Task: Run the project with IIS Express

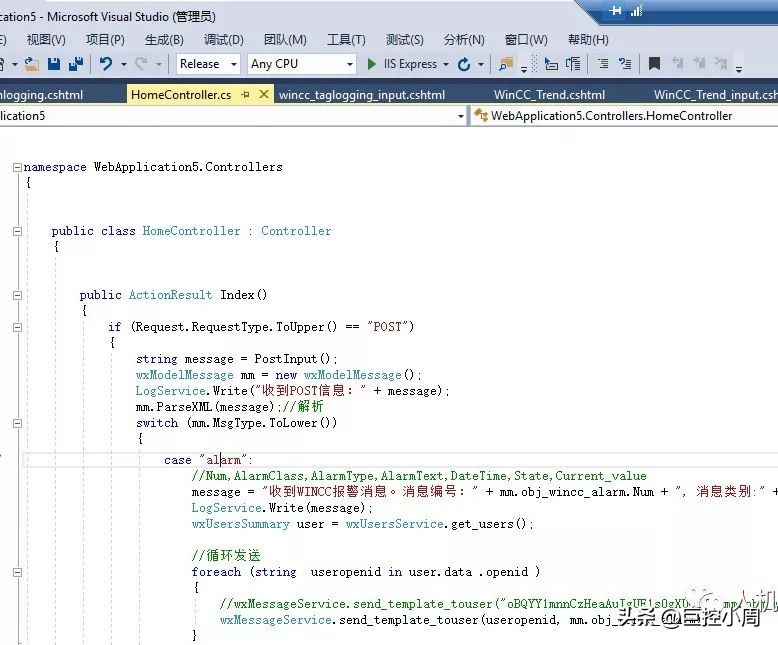Action: point(402,64)
